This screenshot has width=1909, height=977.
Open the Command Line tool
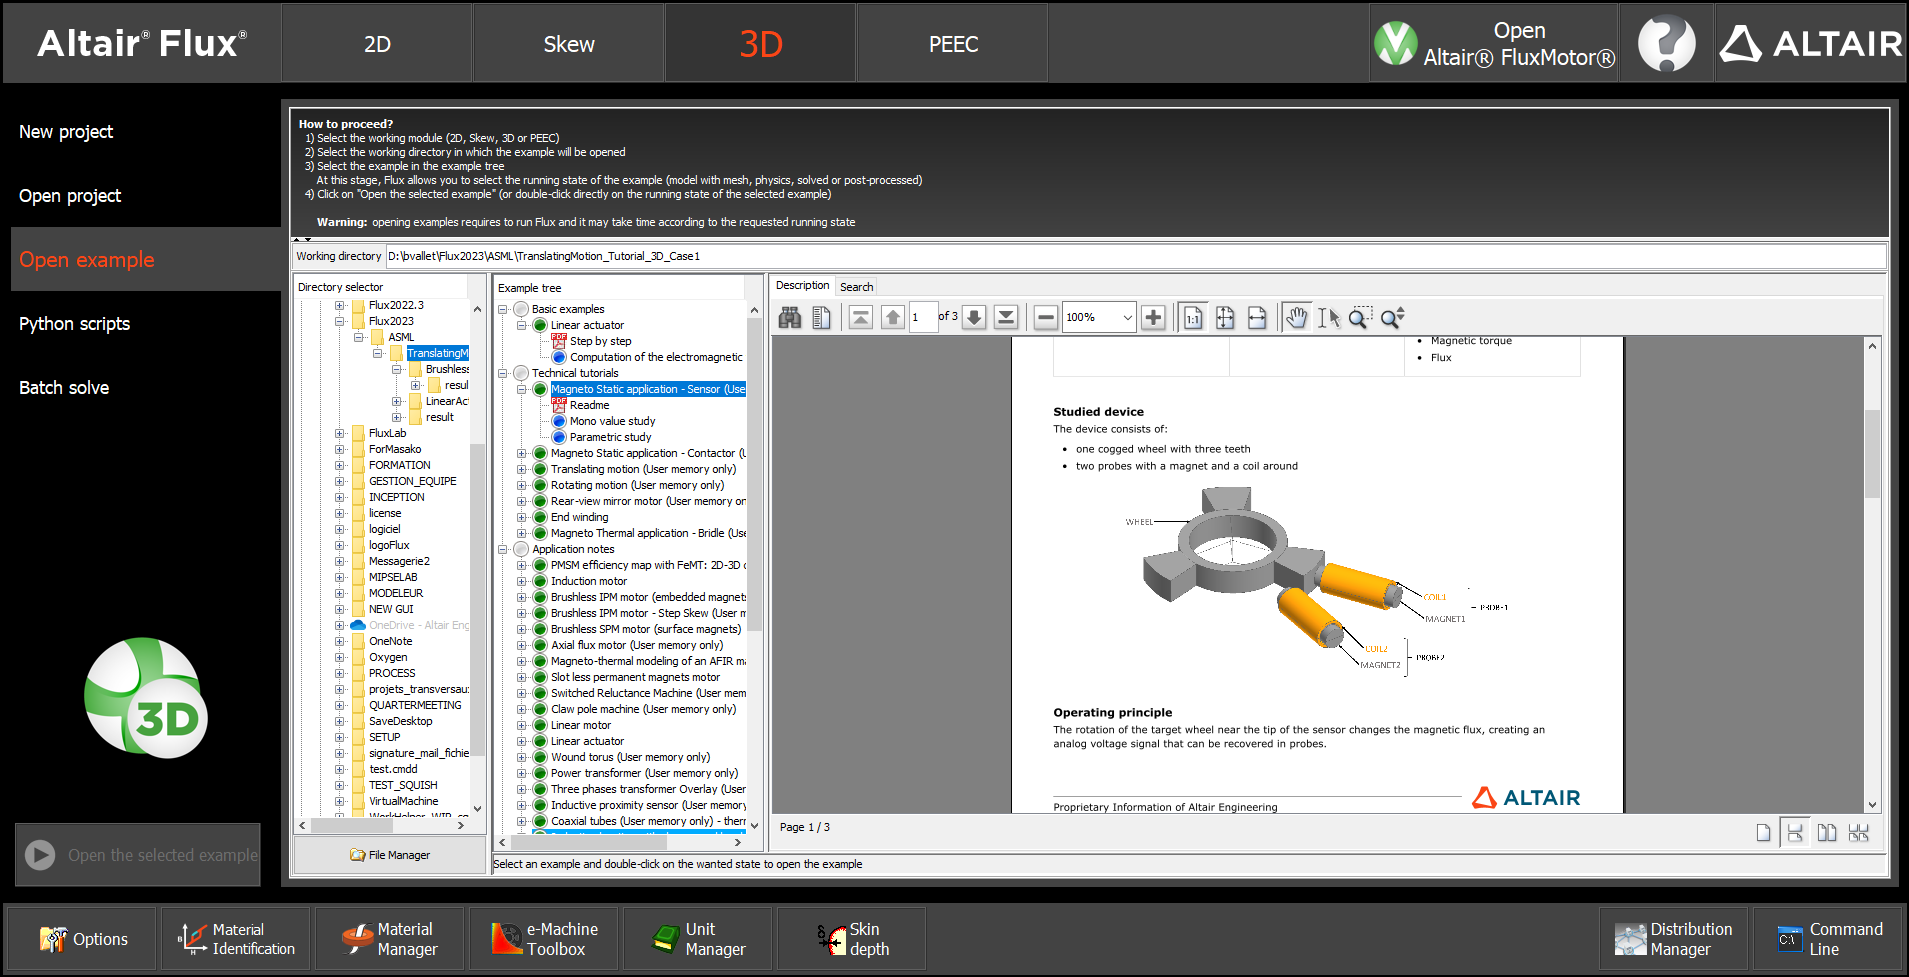coord(1828,939)
